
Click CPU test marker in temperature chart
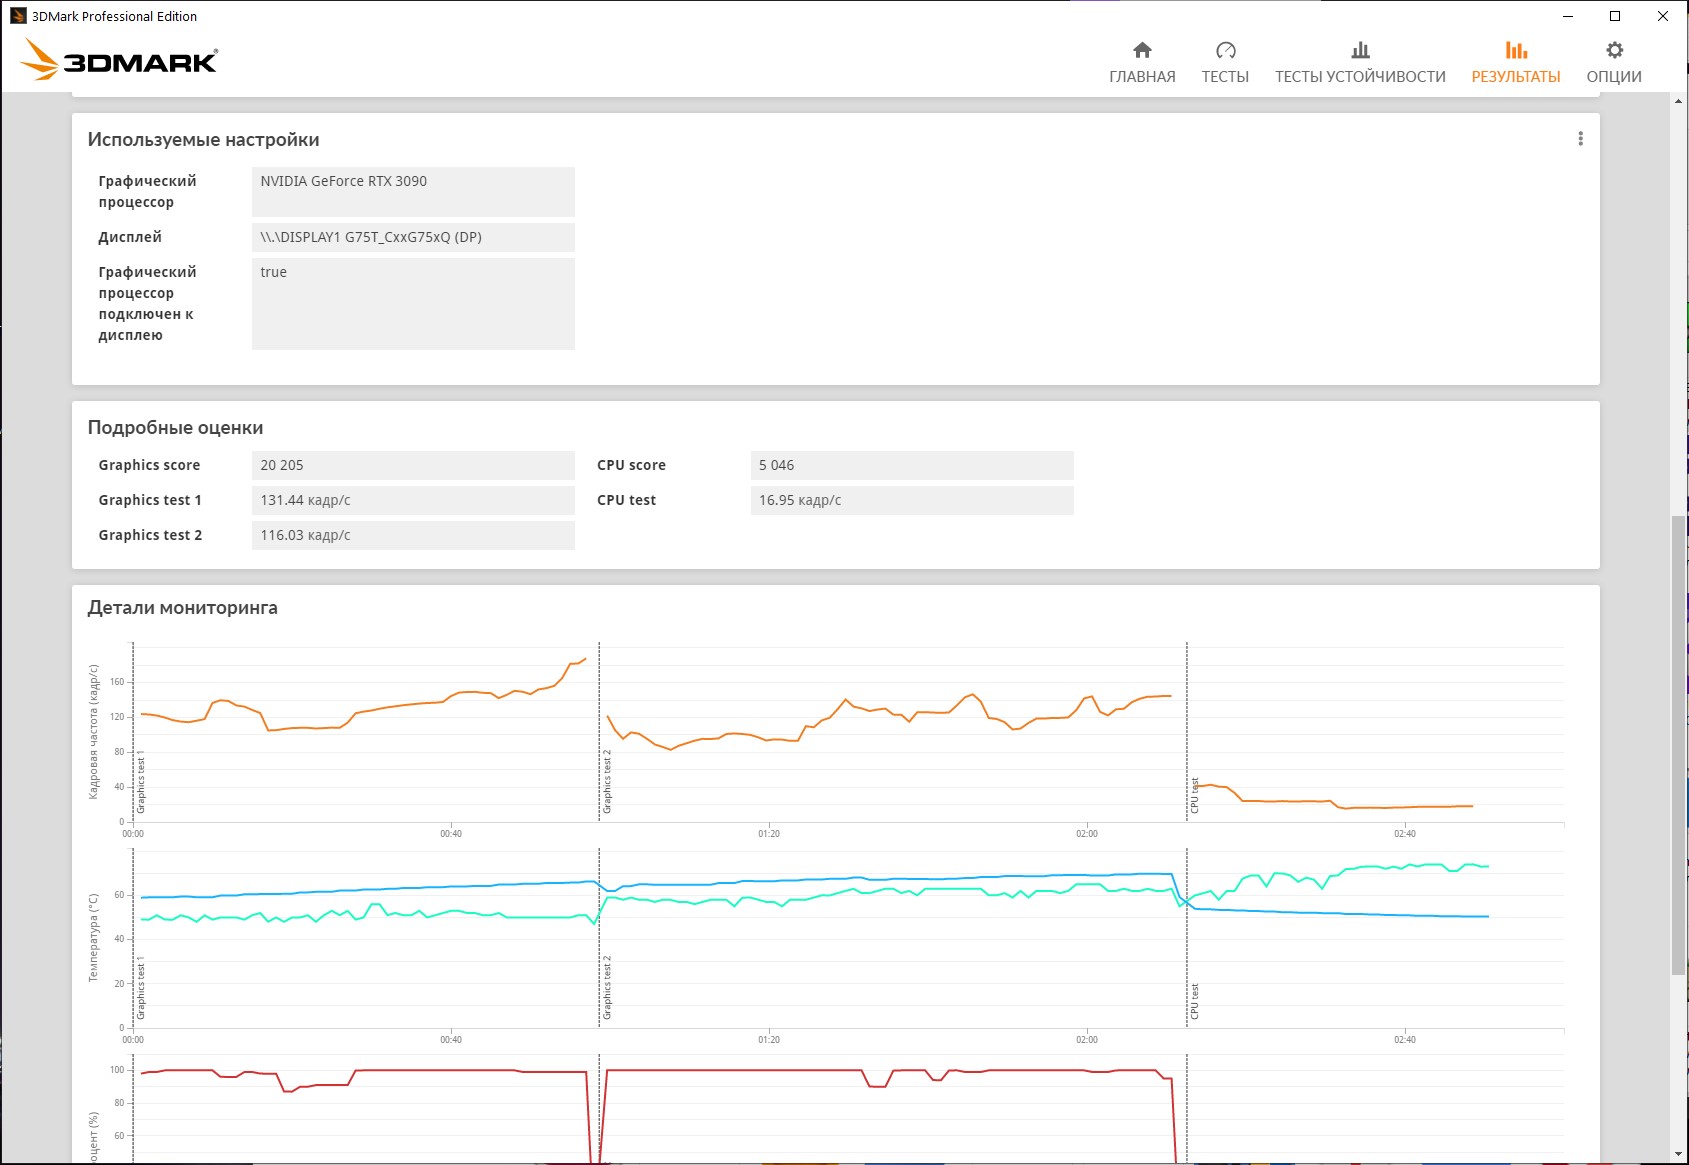click(1194, 1000)
